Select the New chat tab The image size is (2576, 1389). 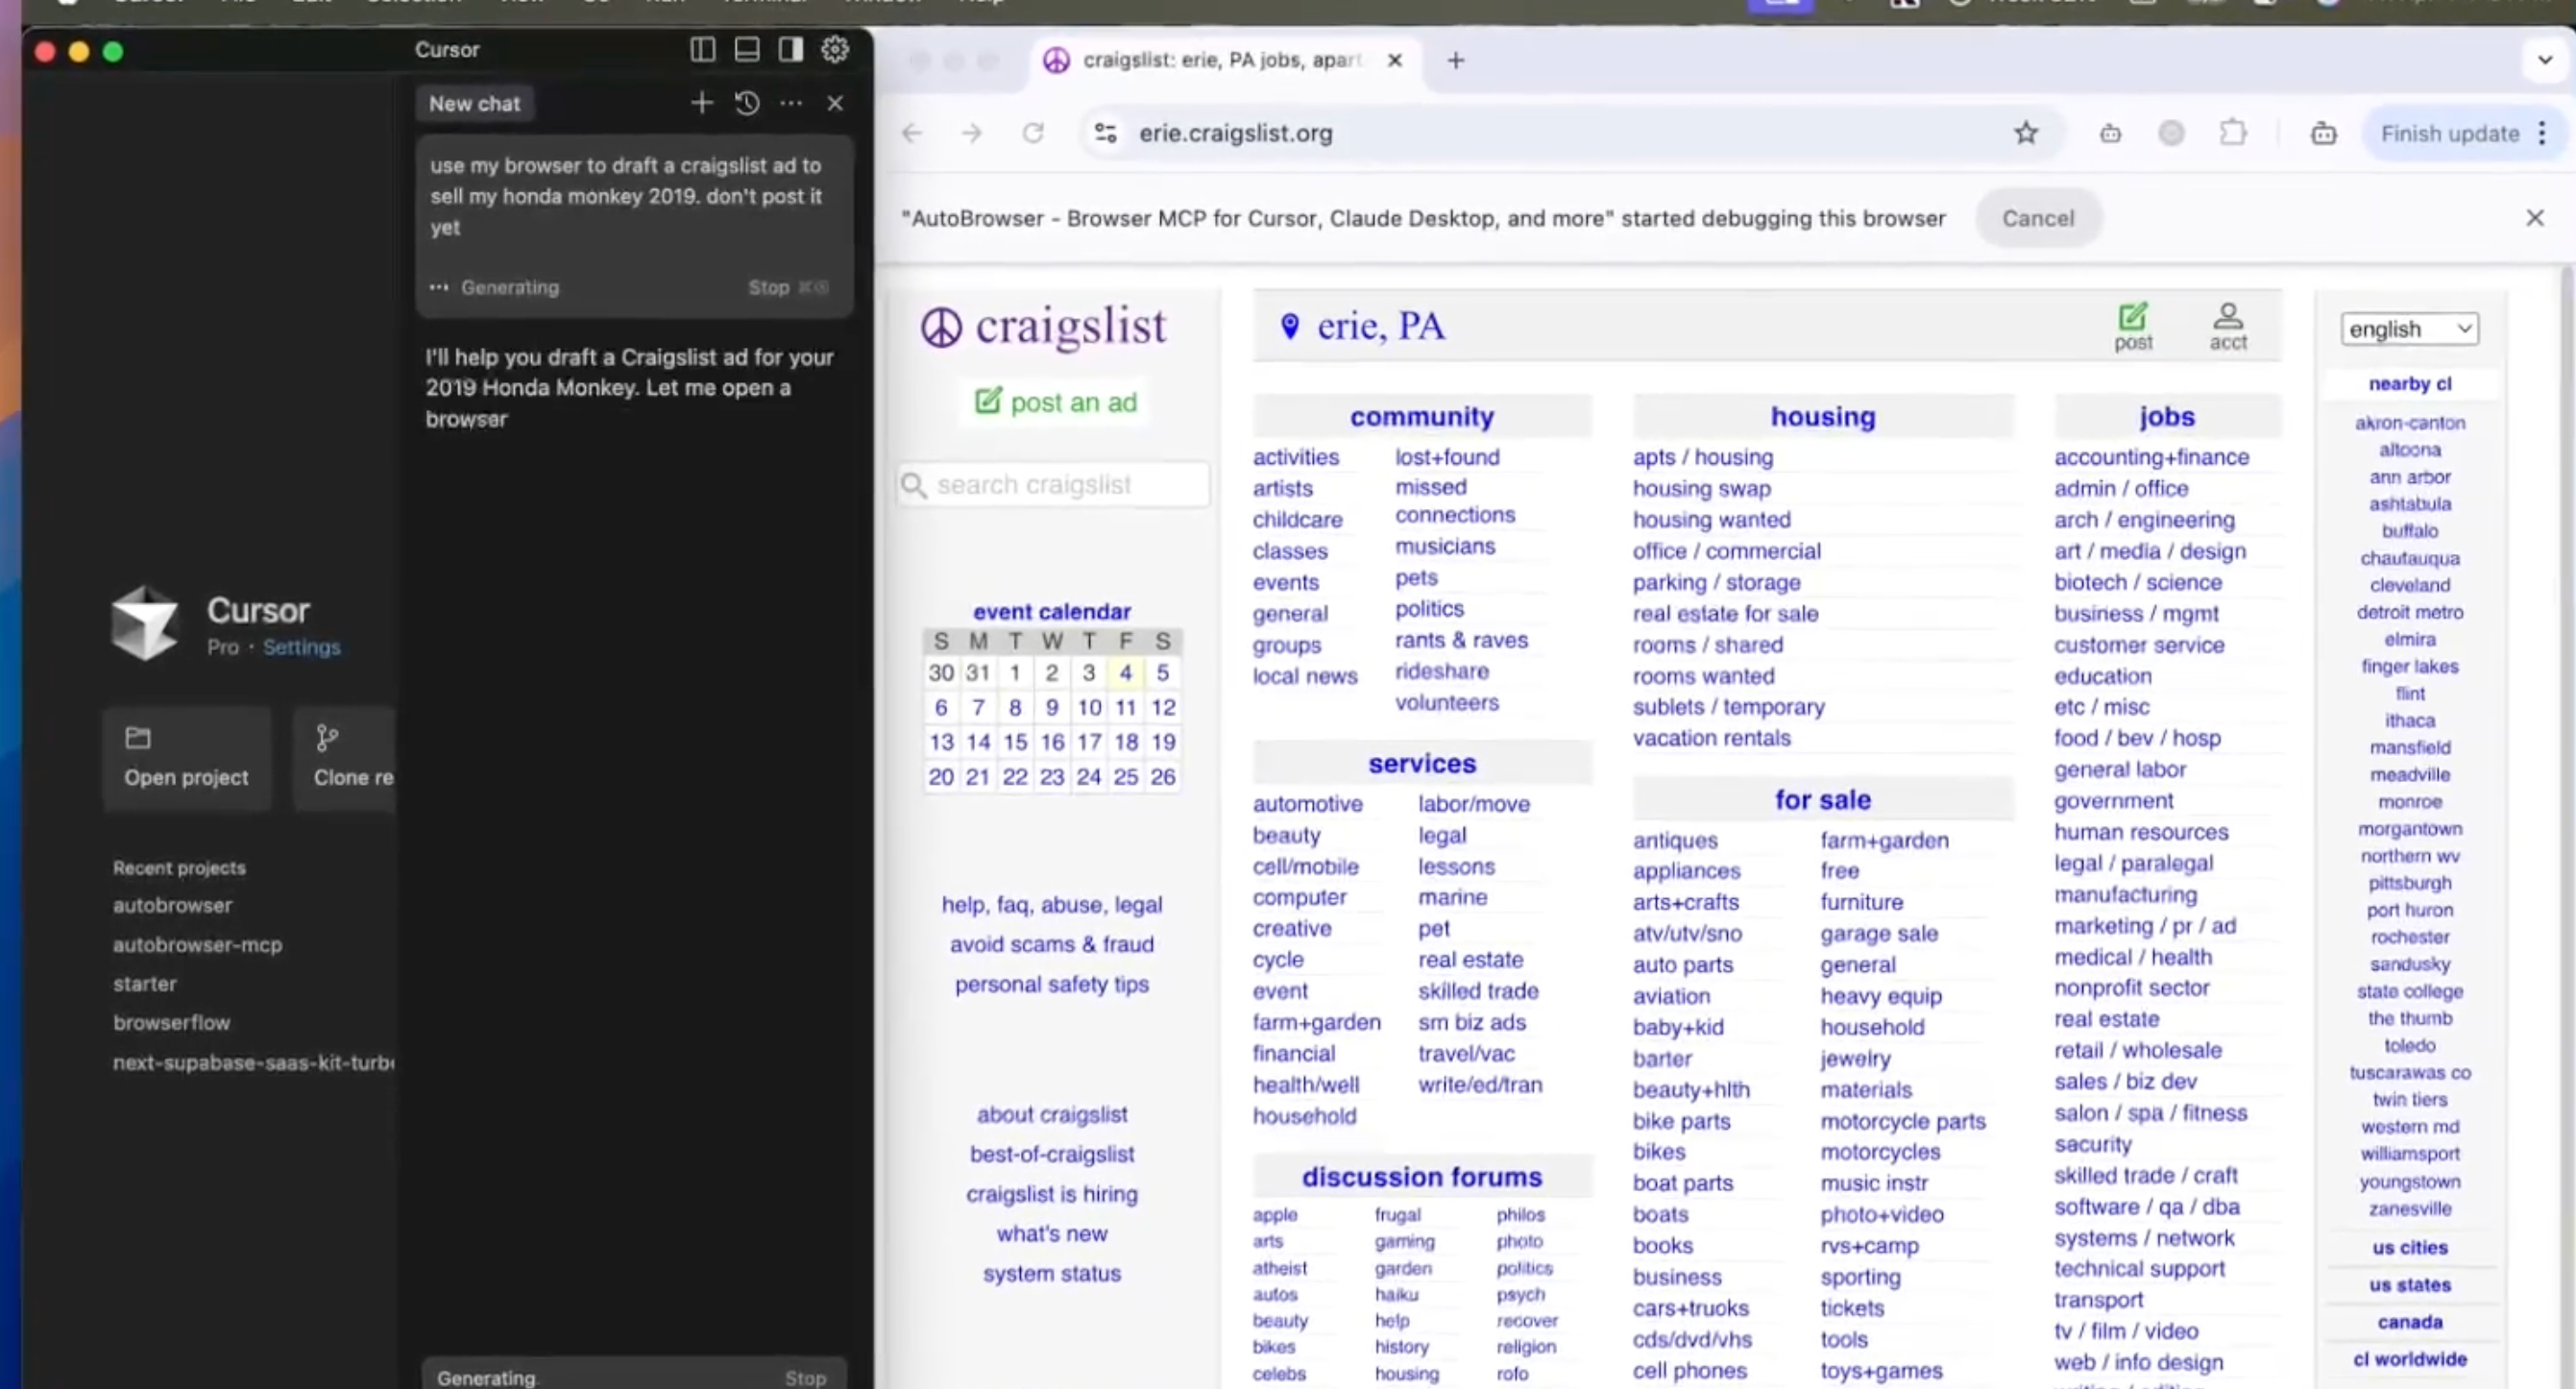coord(474,103)
